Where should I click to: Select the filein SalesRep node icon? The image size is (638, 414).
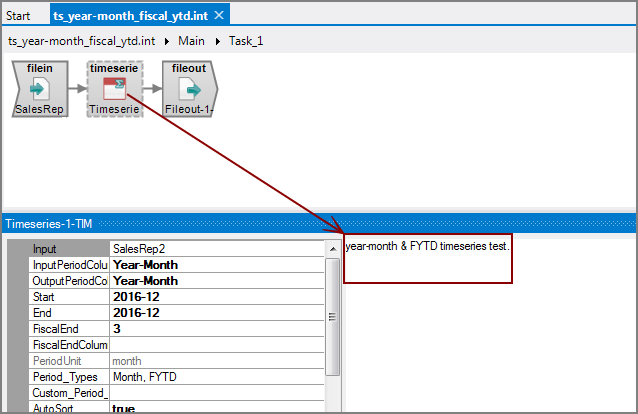point(40,89)
